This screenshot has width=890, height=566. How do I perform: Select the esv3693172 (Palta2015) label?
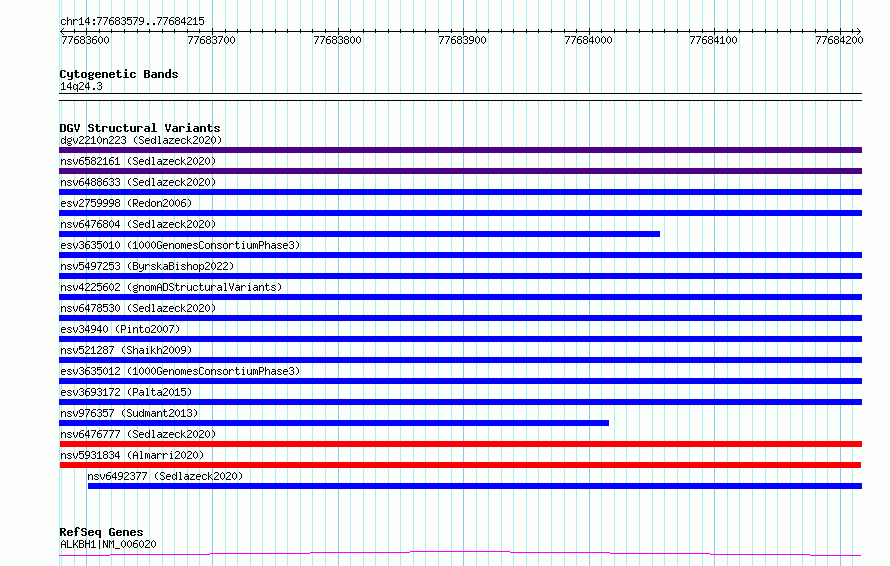(x=126, y=392)
